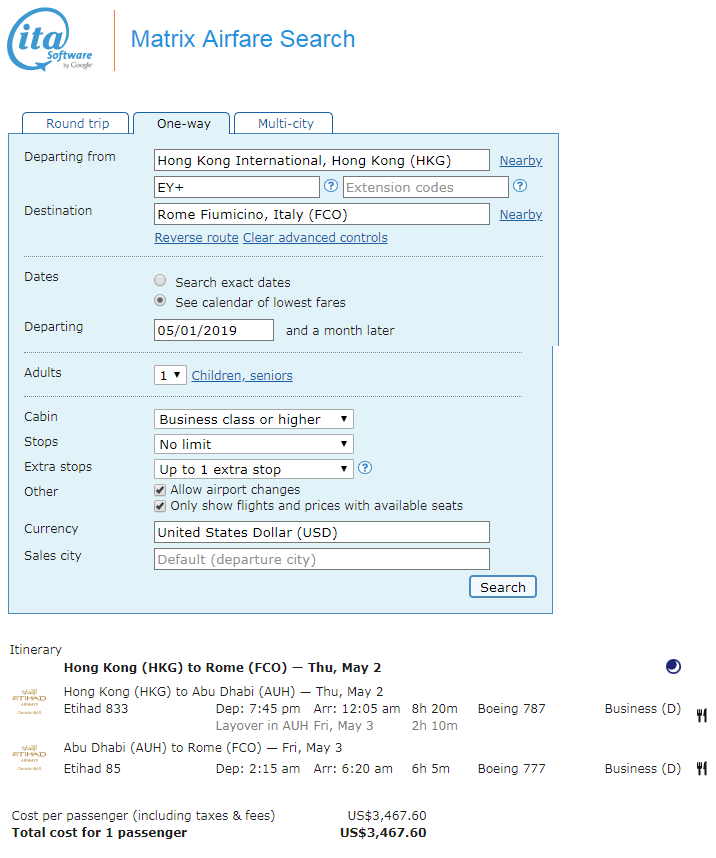Viewport: 716px width, 858px height.
Task: Switch to Multi-city tab
Action: point(284,123)
